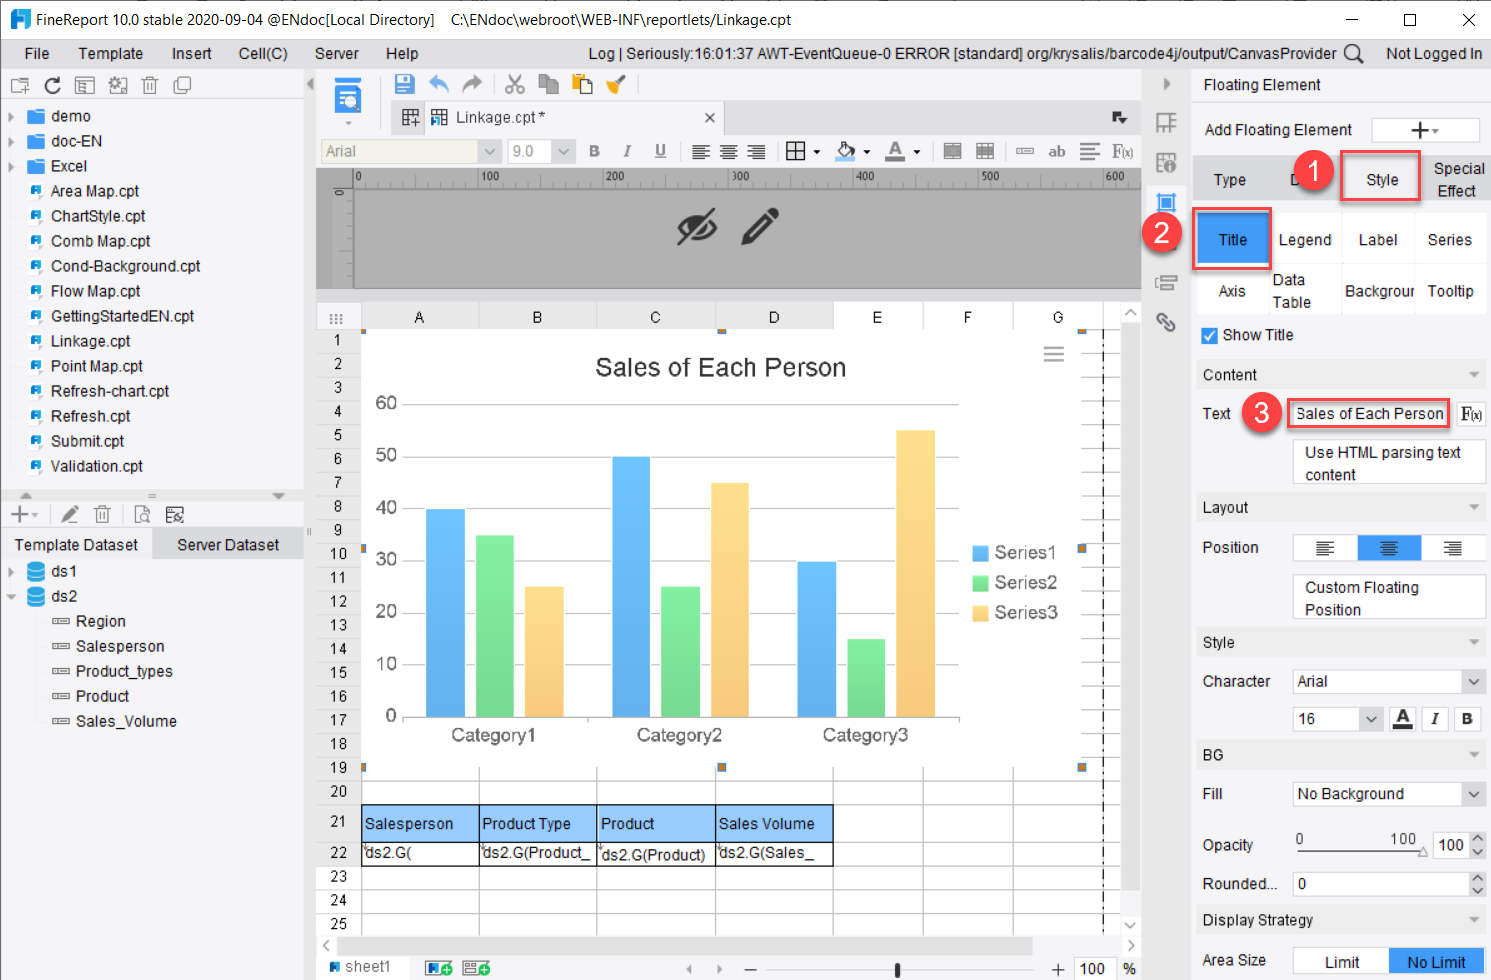Open the Floating Element panel icon in the sidebar
Screen dimensions: 1491x980
point(1166,202)
